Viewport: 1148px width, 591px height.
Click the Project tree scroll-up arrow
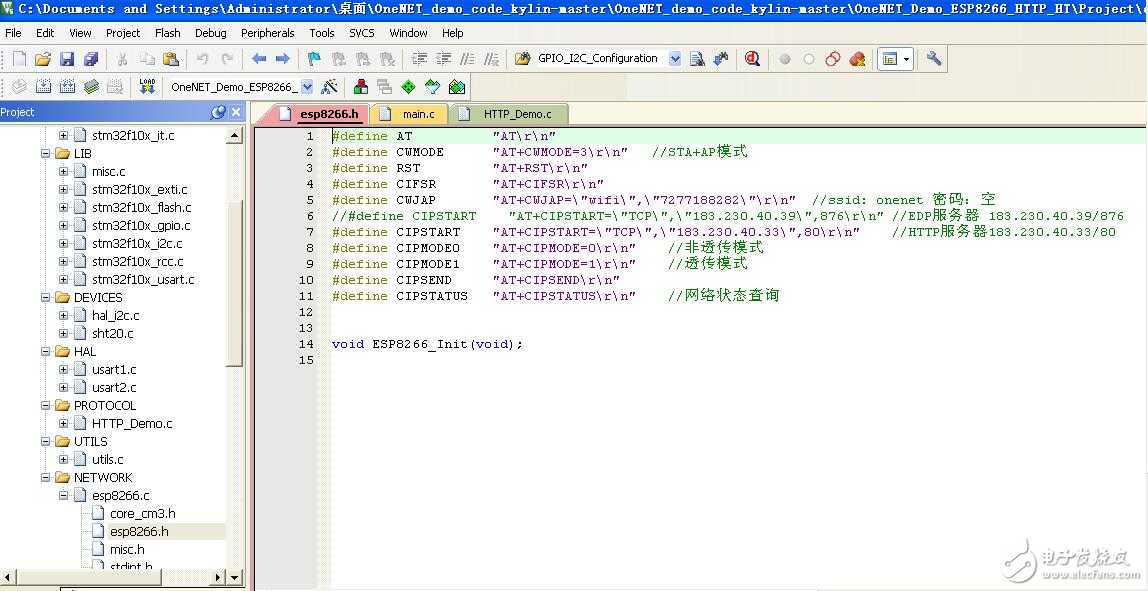click(x=234, y=135)
